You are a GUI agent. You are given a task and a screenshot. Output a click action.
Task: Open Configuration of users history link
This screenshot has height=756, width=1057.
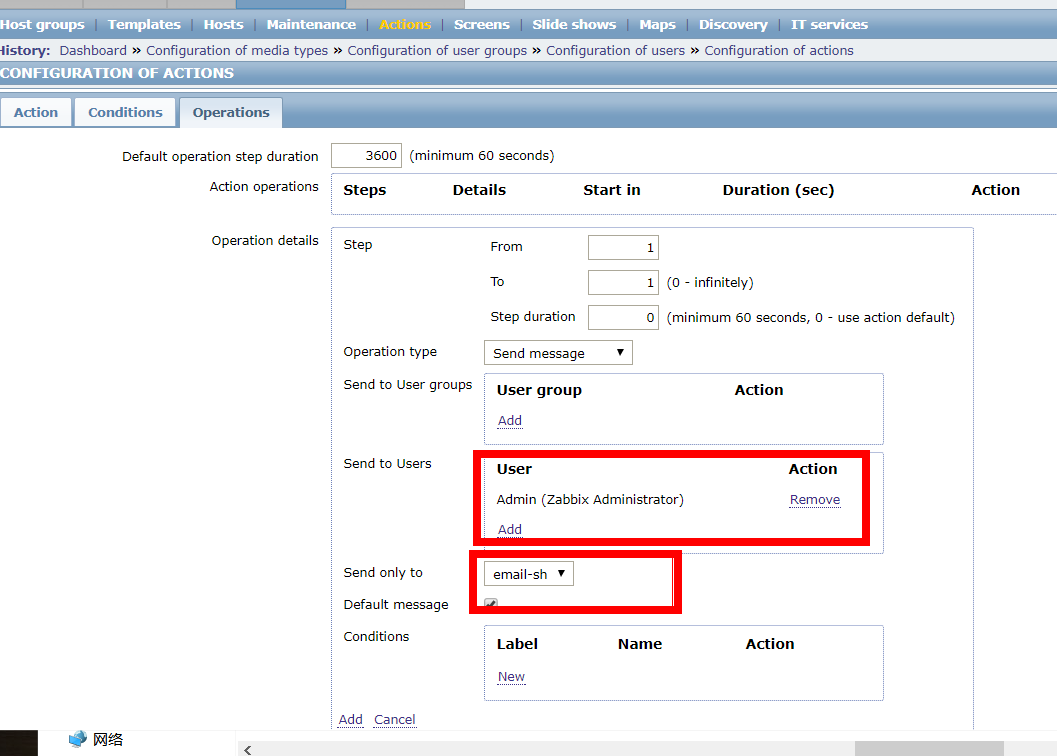pos(615,51)
